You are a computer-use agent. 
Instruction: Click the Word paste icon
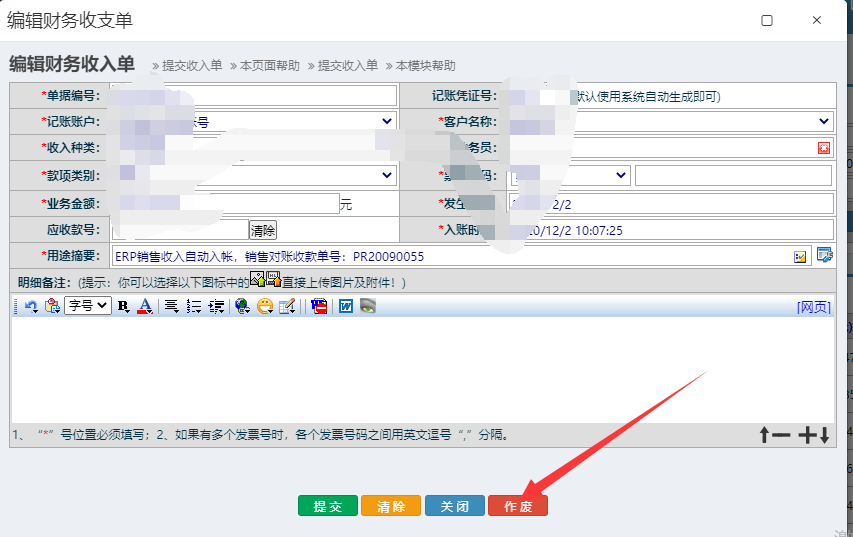(x=346, y=306)
